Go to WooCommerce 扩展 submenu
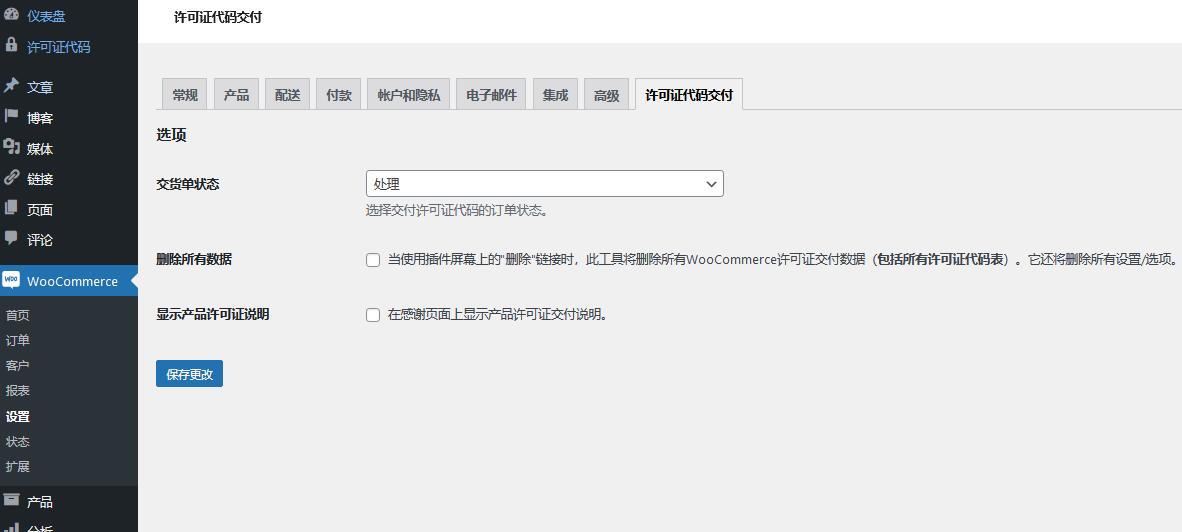Viewport: 1182px width, 532px height. click(17, 466)
